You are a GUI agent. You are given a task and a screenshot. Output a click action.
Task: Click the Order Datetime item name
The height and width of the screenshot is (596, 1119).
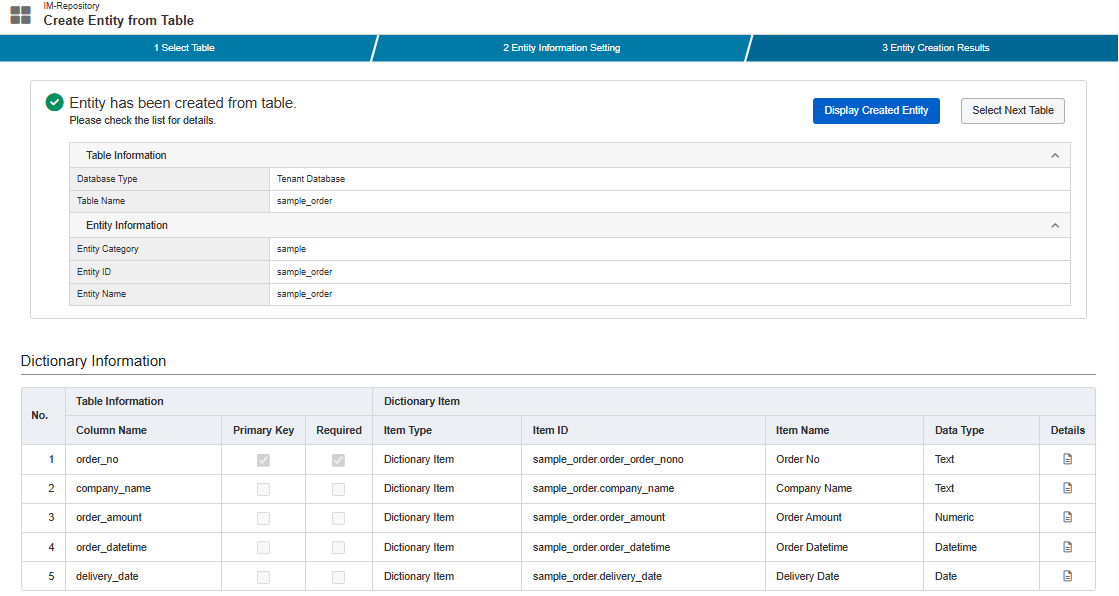point(812,547)
